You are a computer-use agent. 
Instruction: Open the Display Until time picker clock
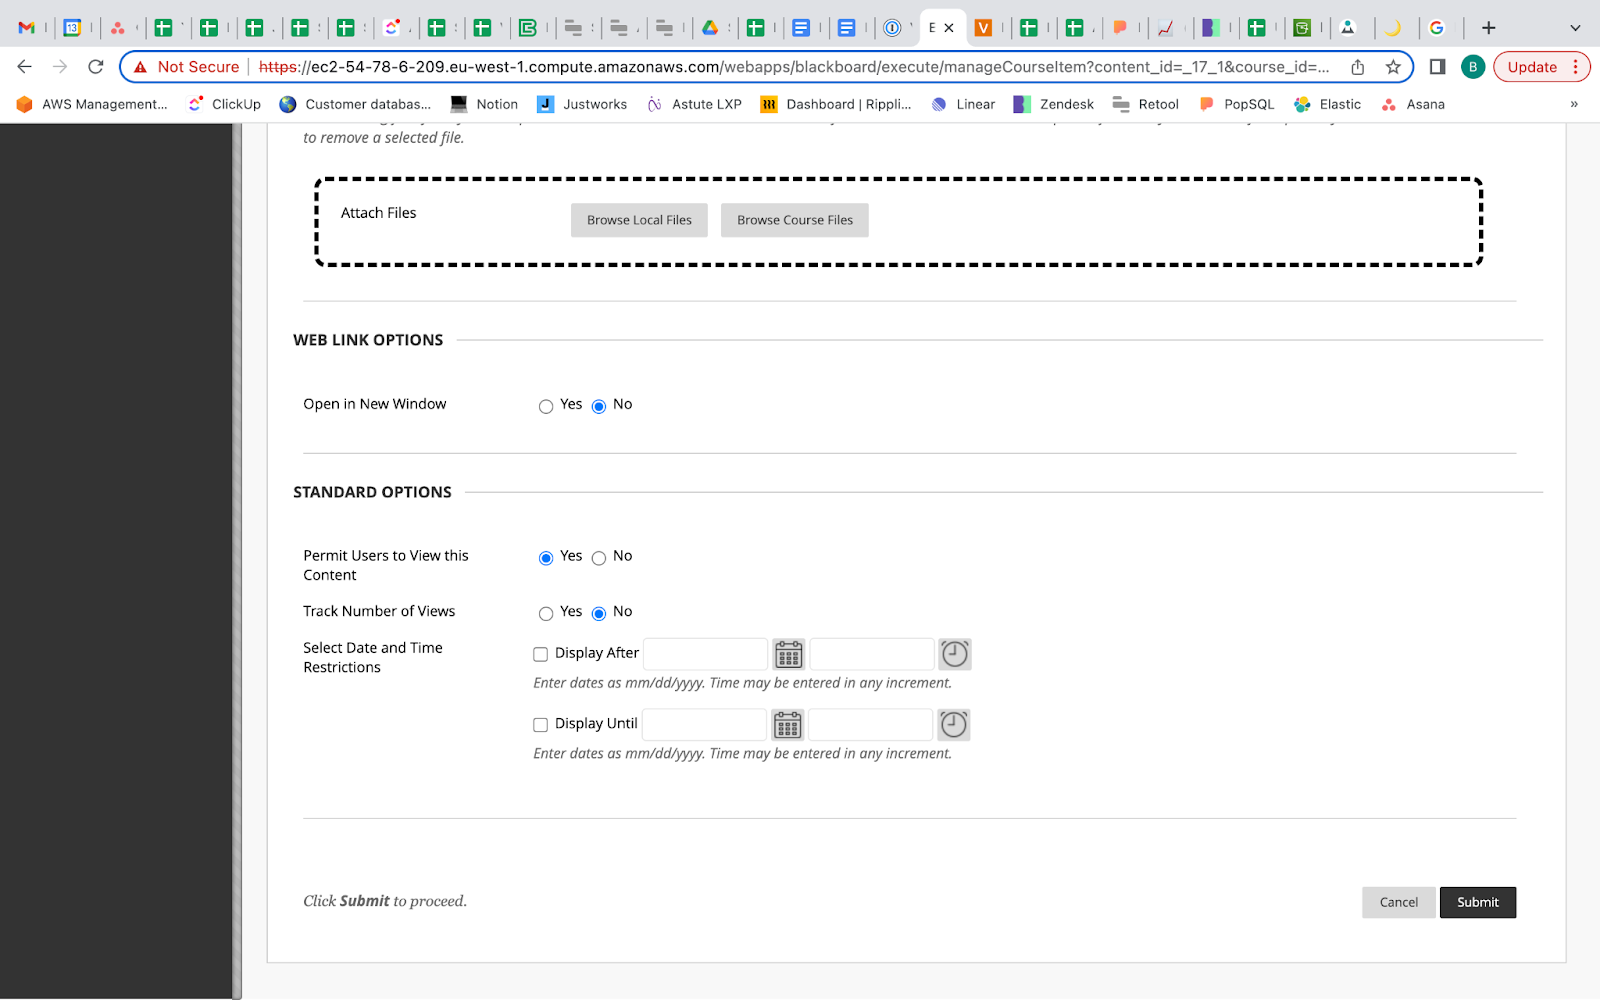tap(954, 725)
